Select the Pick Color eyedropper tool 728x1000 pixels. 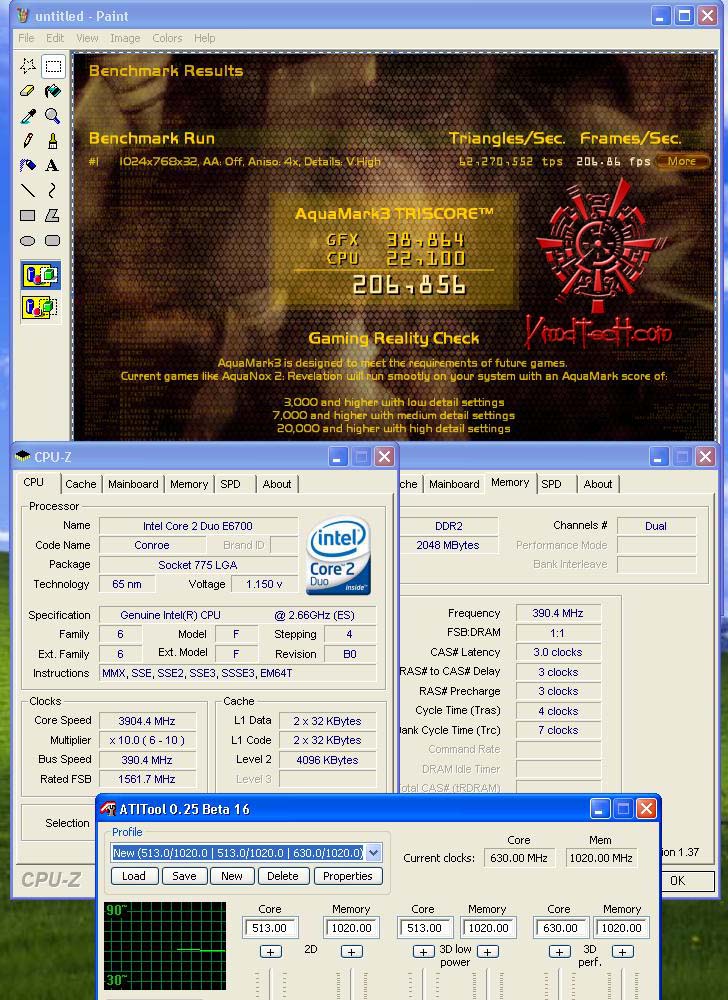tap(27, 115)
